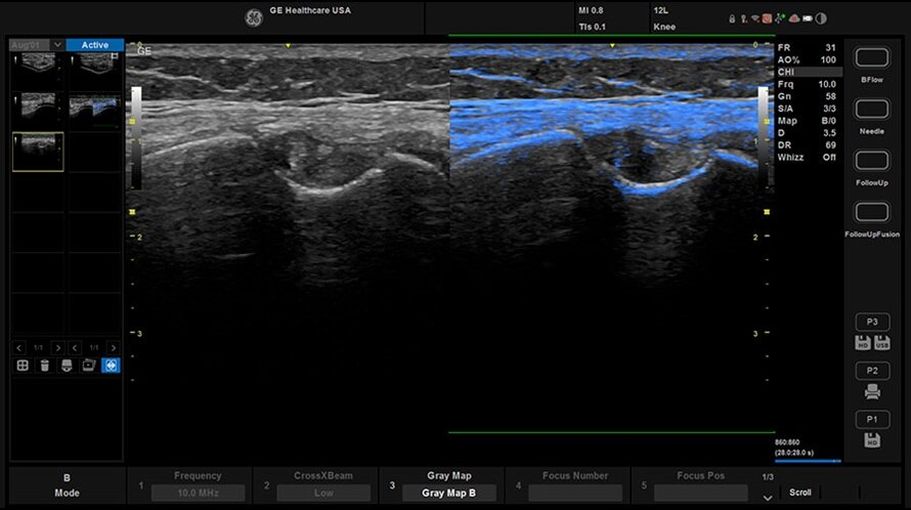Click the grid layout icon under thumbnails
This screenshot has height=510, width=911.
[22, 366]
